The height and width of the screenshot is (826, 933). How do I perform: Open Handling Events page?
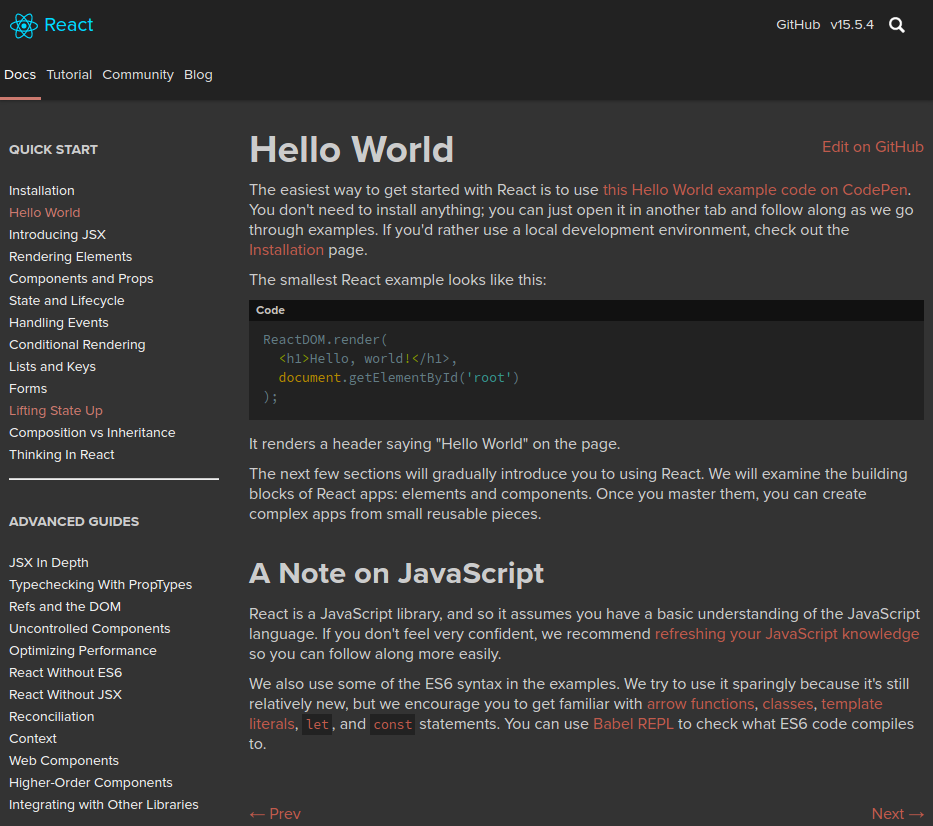click(x=59, y=323)
